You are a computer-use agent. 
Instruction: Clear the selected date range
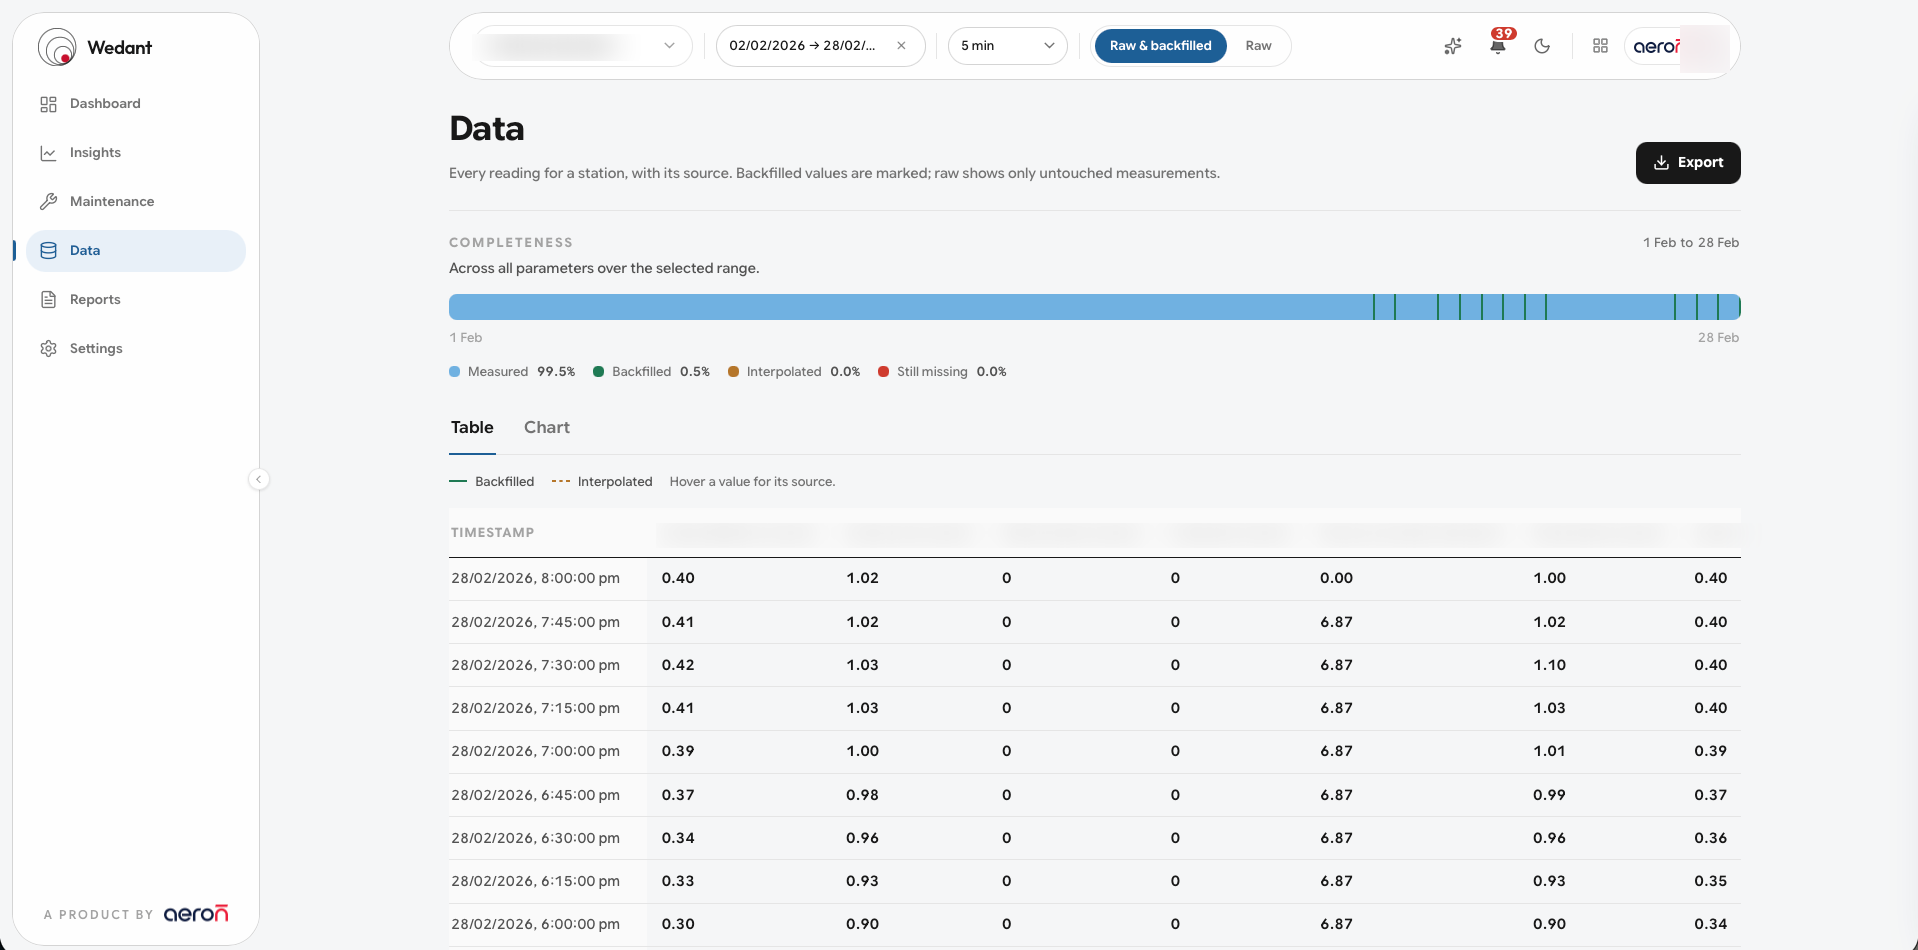901,46
